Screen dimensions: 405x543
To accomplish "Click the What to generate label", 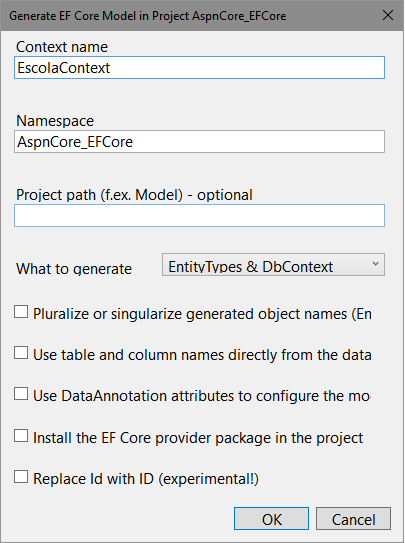I will tap(74, 269).
